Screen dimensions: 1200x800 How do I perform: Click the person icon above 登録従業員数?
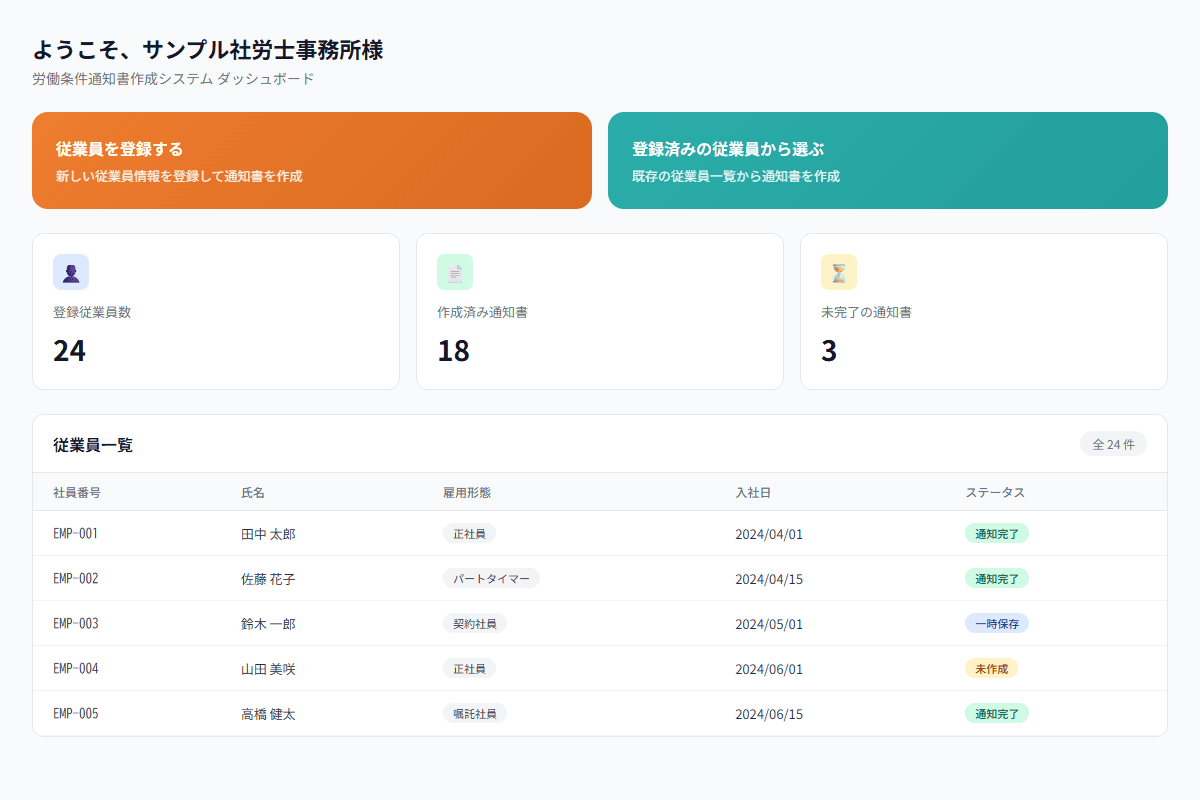tap(71, 272)
